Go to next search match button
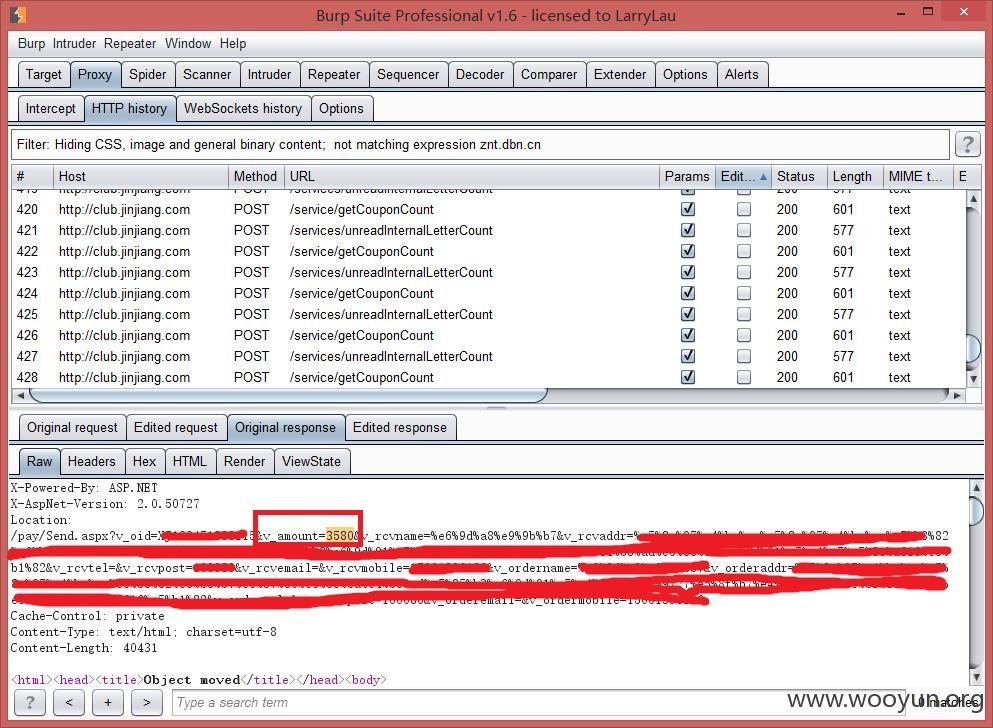 click(x=146, y=702)
